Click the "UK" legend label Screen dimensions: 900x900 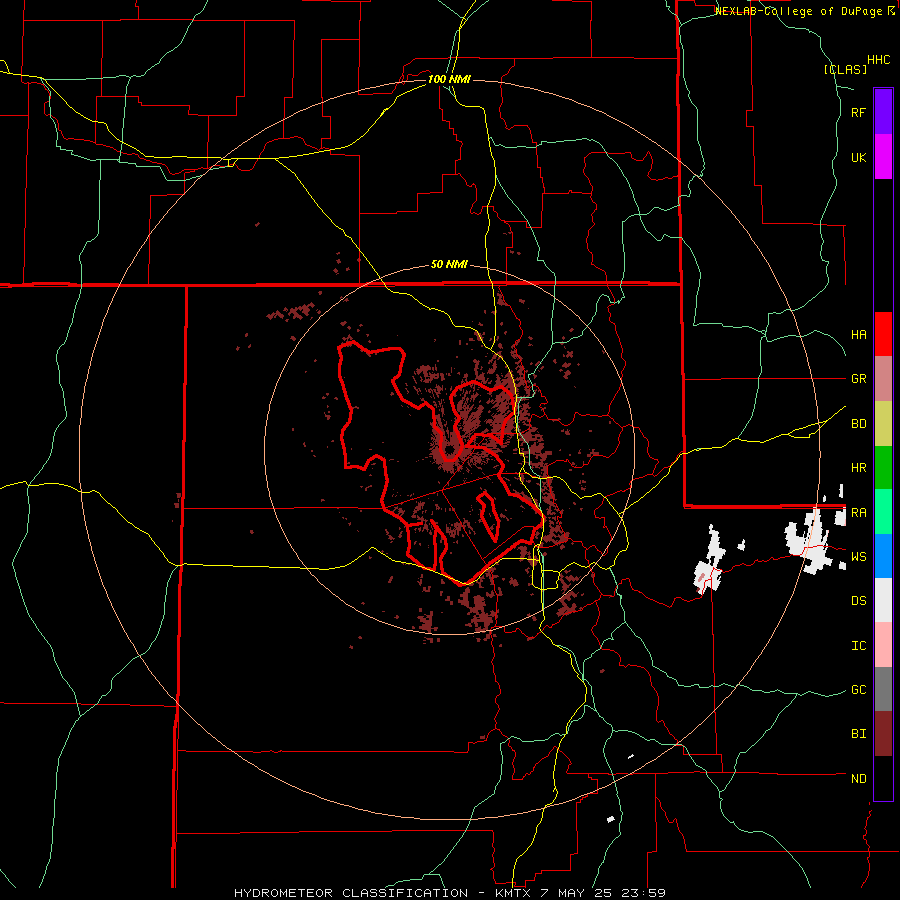click(x=858, y=157)
